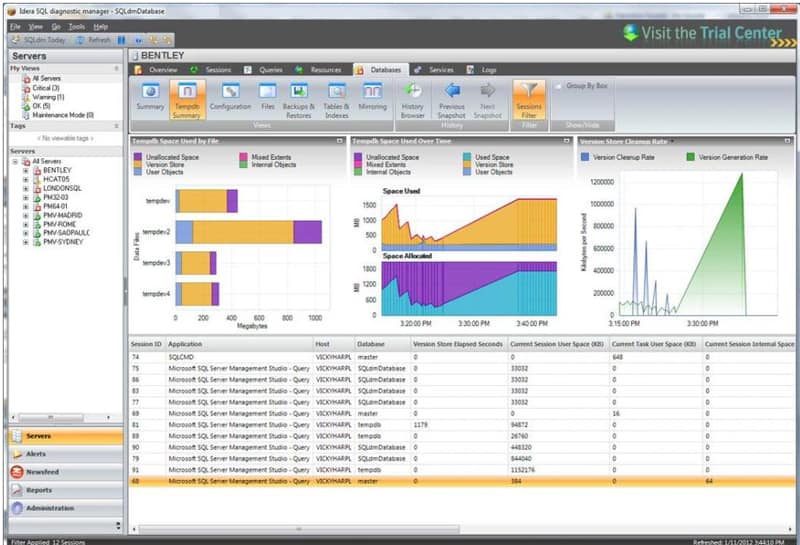The height and width of the screenshot is (545, 800).
Task: Toggle the Sessions Filter button
Action: pyautogui.click(x=529, y=100)
